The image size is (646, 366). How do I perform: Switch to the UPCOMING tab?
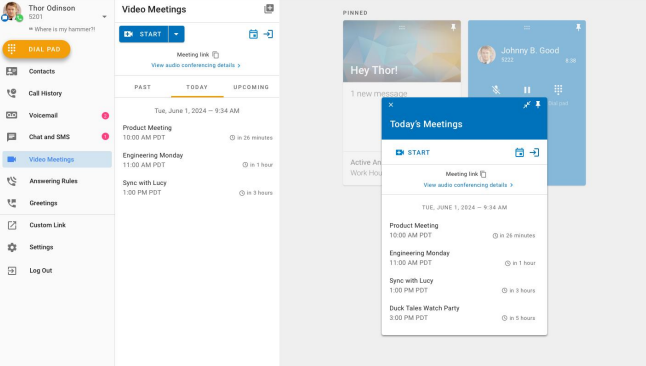pyautogui.click(x=251, y=87)
